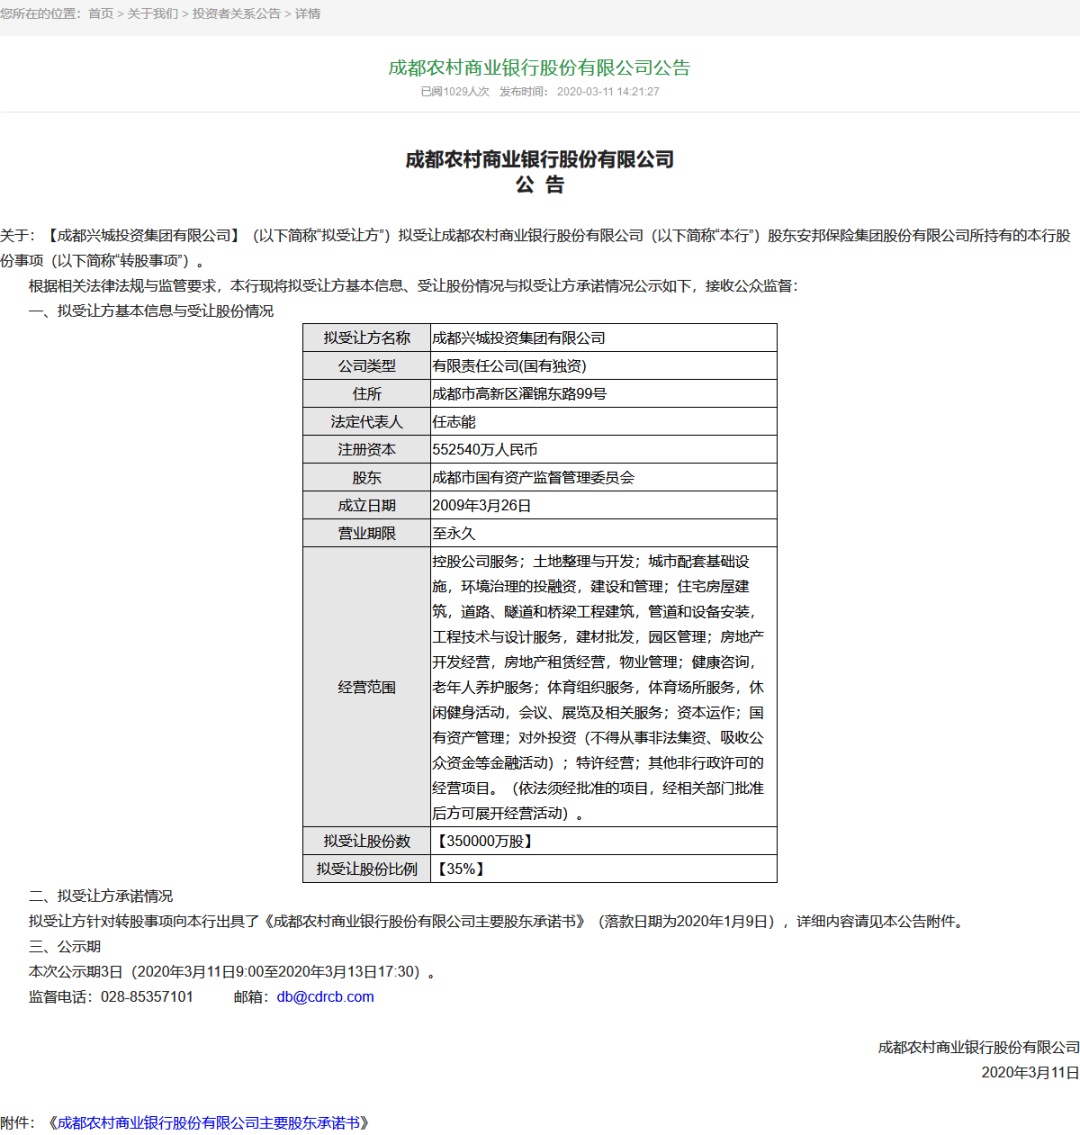This screenshot has height=1135, width=1080.
Task: Click section heading 三、公示期
Action: (64, 947)
